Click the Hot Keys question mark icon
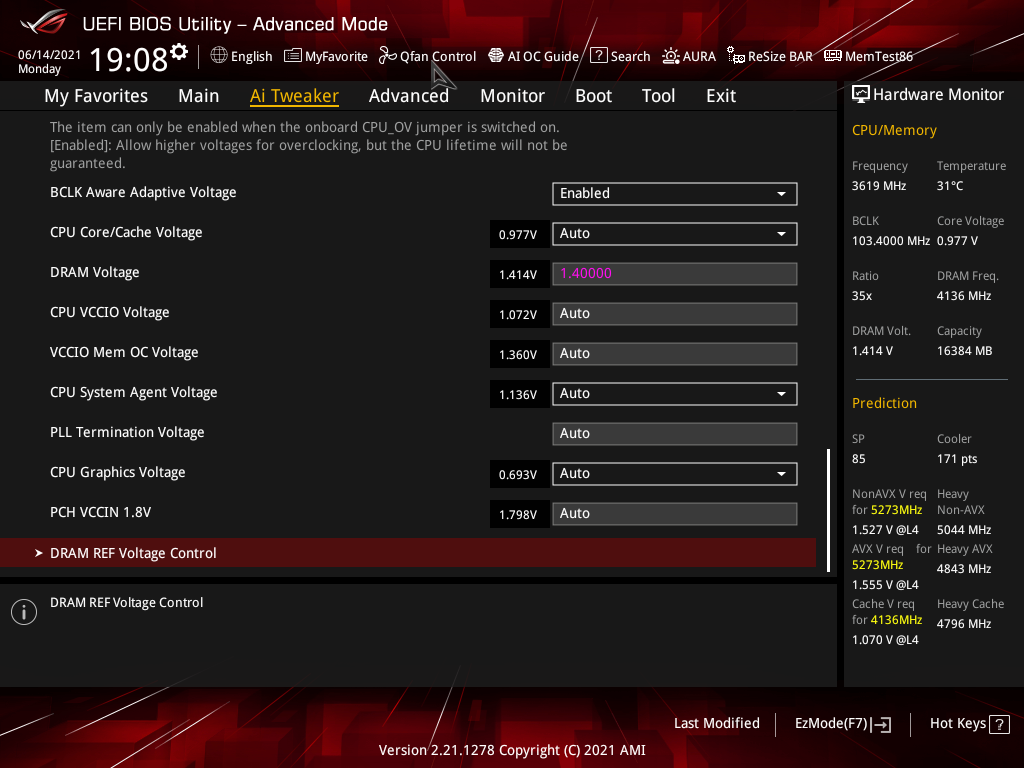This screenshot has height=768, width=1024. point(999,724)
